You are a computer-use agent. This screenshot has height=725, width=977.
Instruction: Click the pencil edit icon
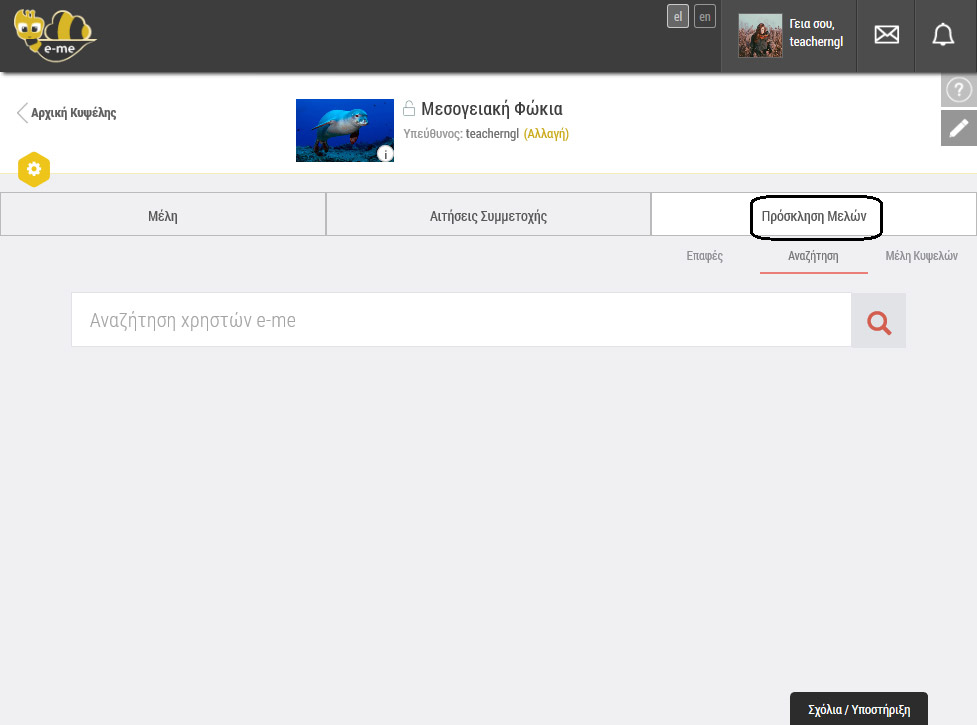[x=959, y=128]
